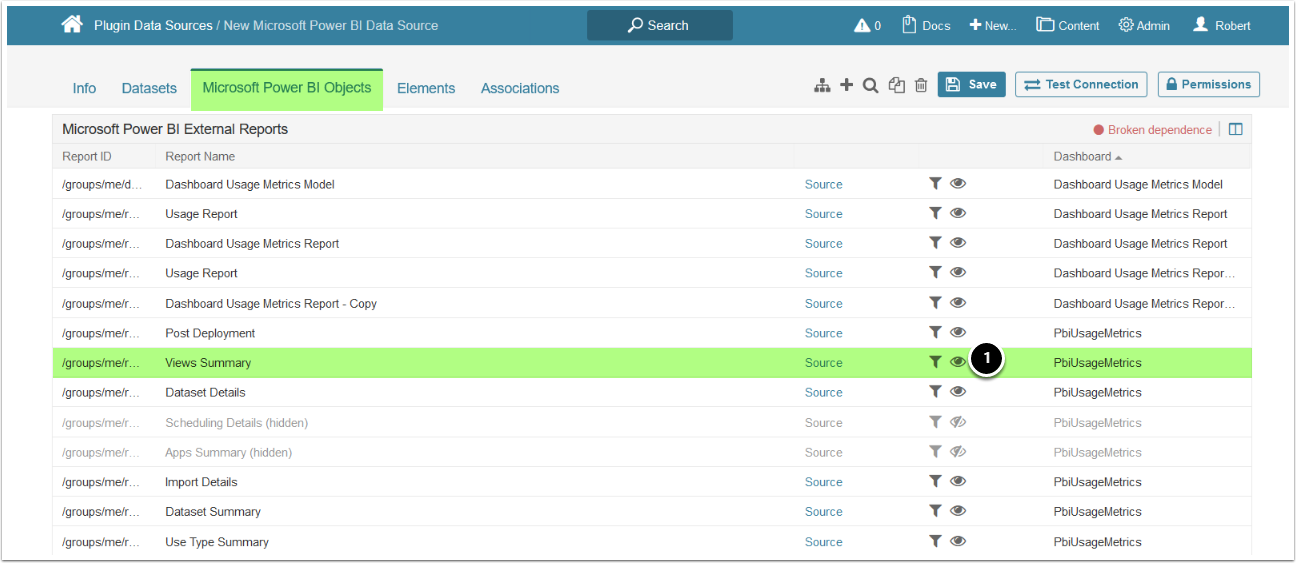Click the Save button
Screen dimensions: 1296x563
pos(971,85)
